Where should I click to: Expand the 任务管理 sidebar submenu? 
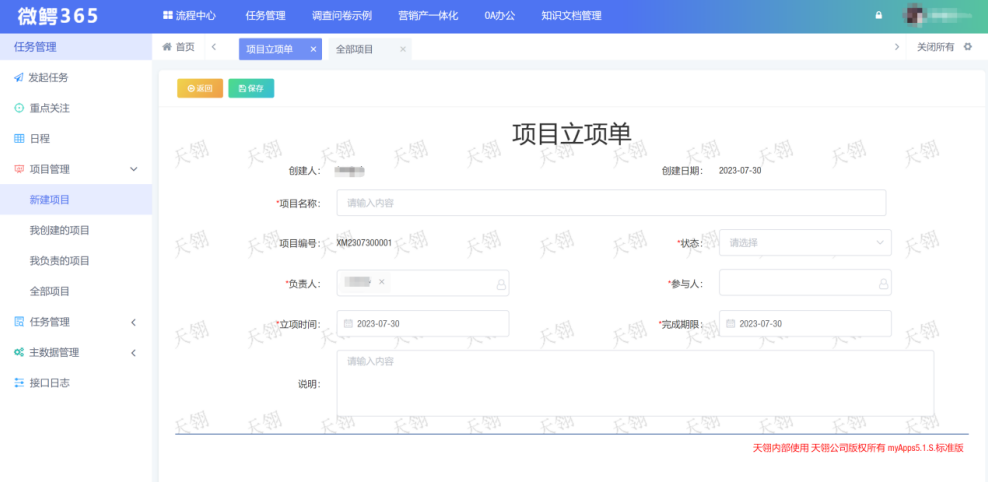134,322
